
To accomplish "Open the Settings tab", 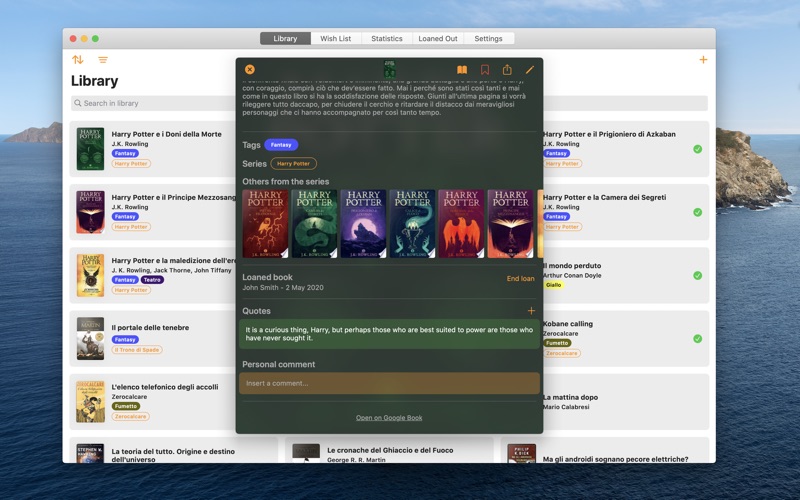I will [x=488, y=38].
